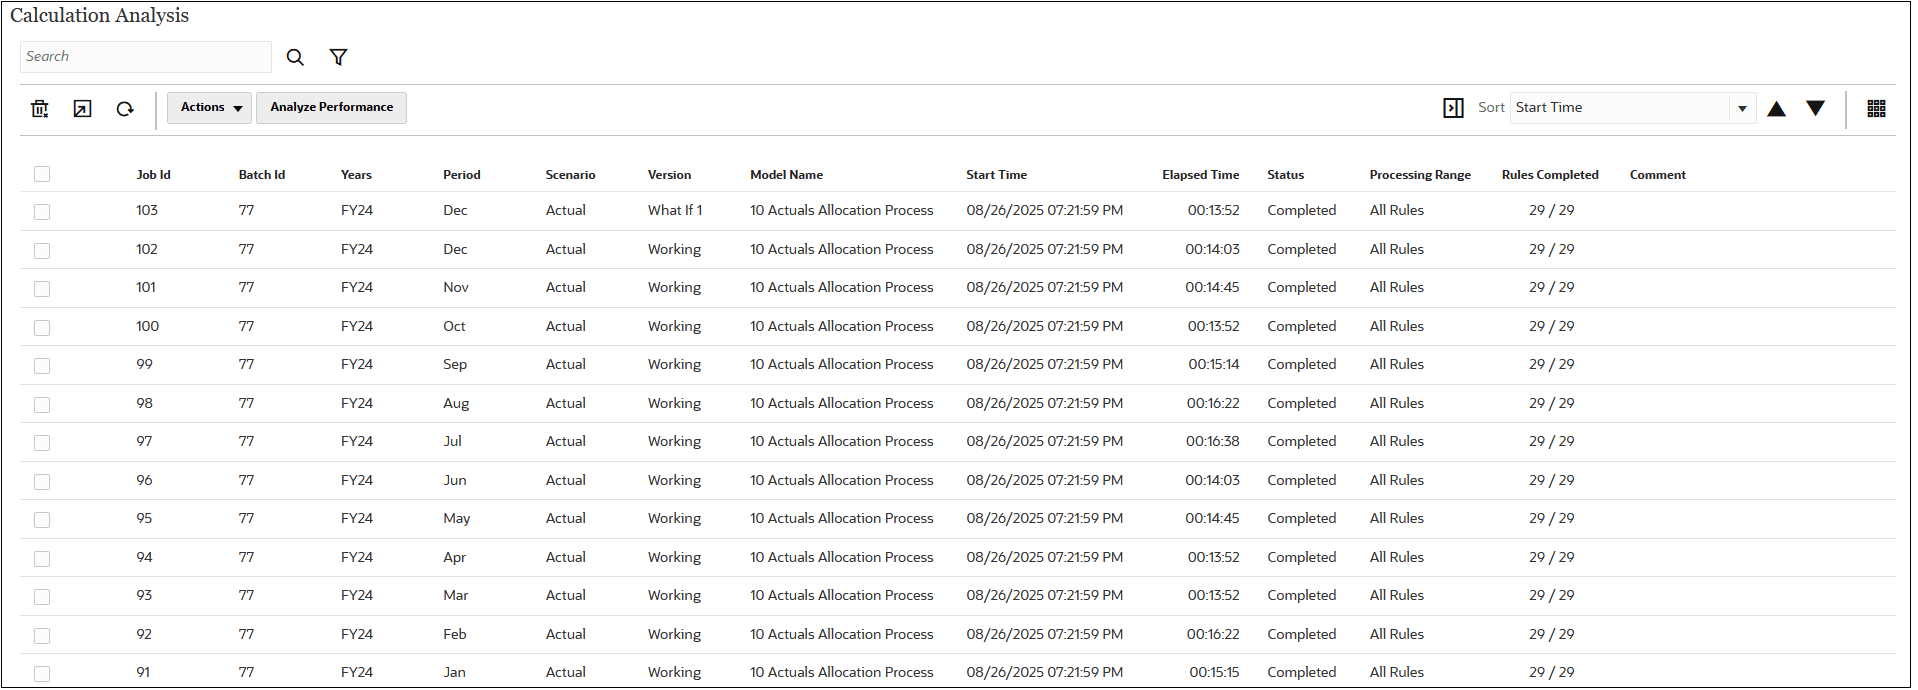The image size is (1918, 690).
Task: Click into the Search input field
Action: coord(146,57)
